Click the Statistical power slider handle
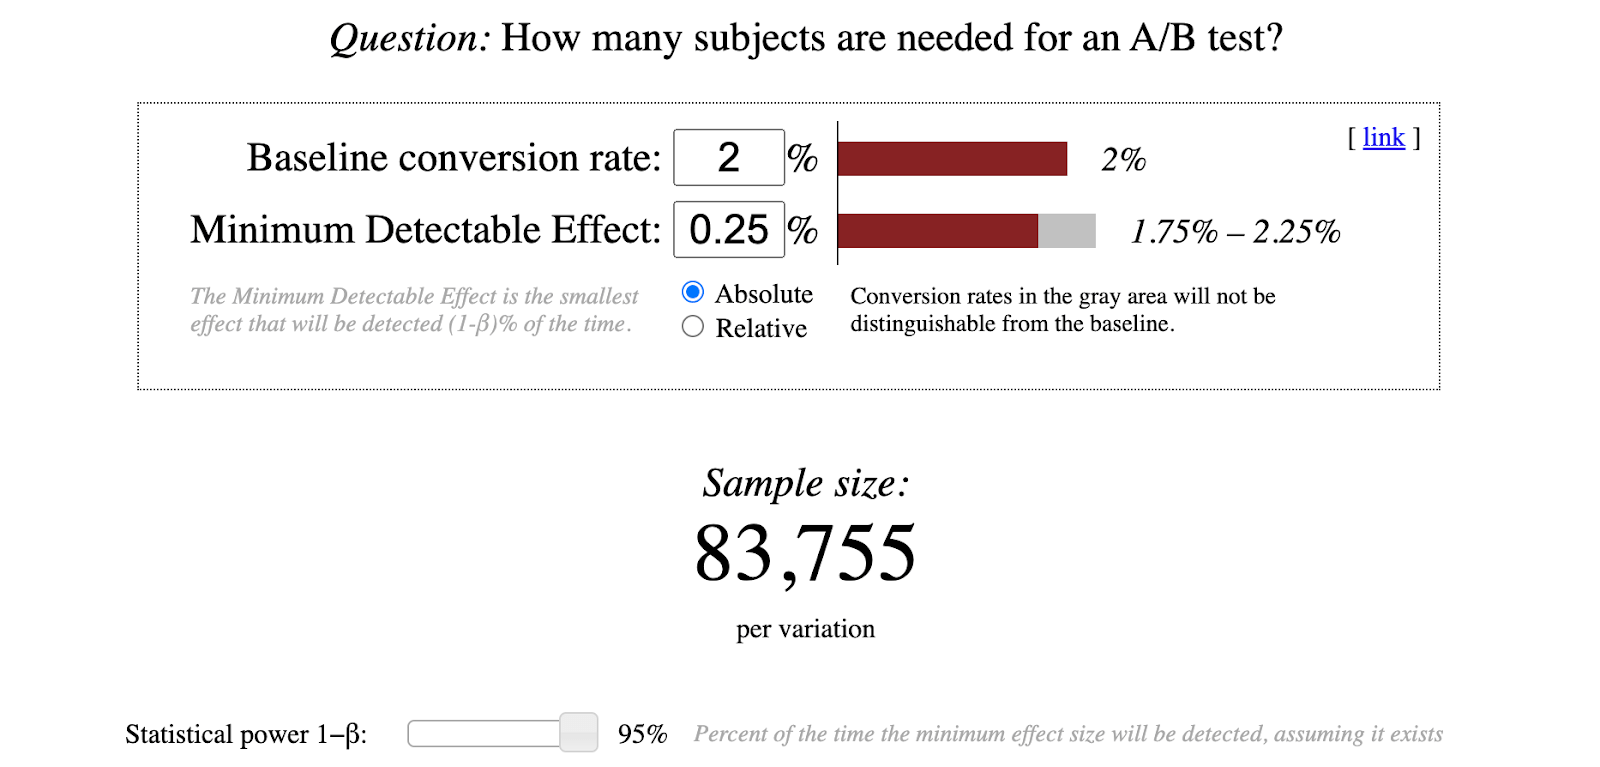 pyautogui.click(x=578, y=733)
